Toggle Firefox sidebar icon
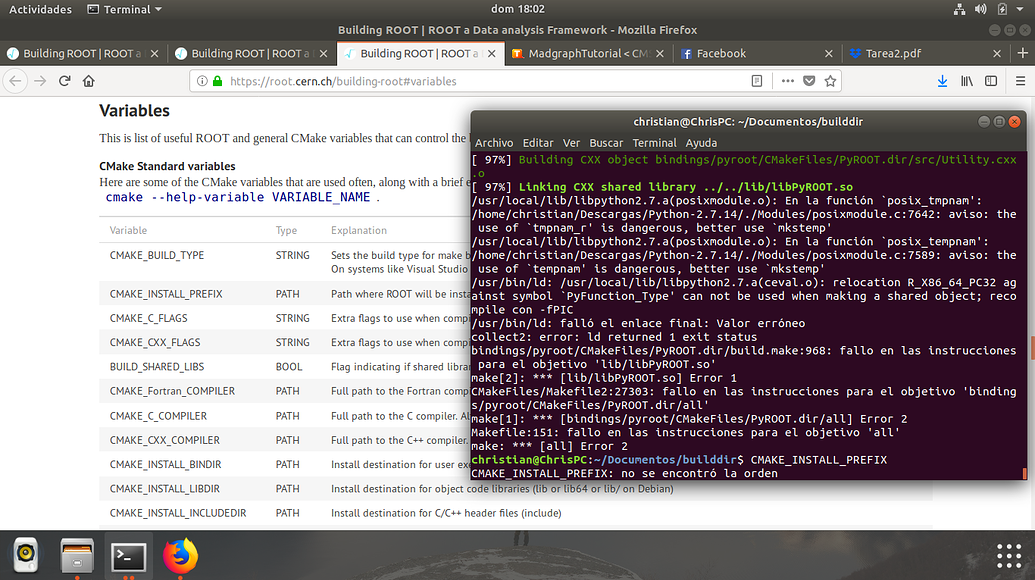The height and width of the screenshot is (580, 1035). tap(991, 81)
